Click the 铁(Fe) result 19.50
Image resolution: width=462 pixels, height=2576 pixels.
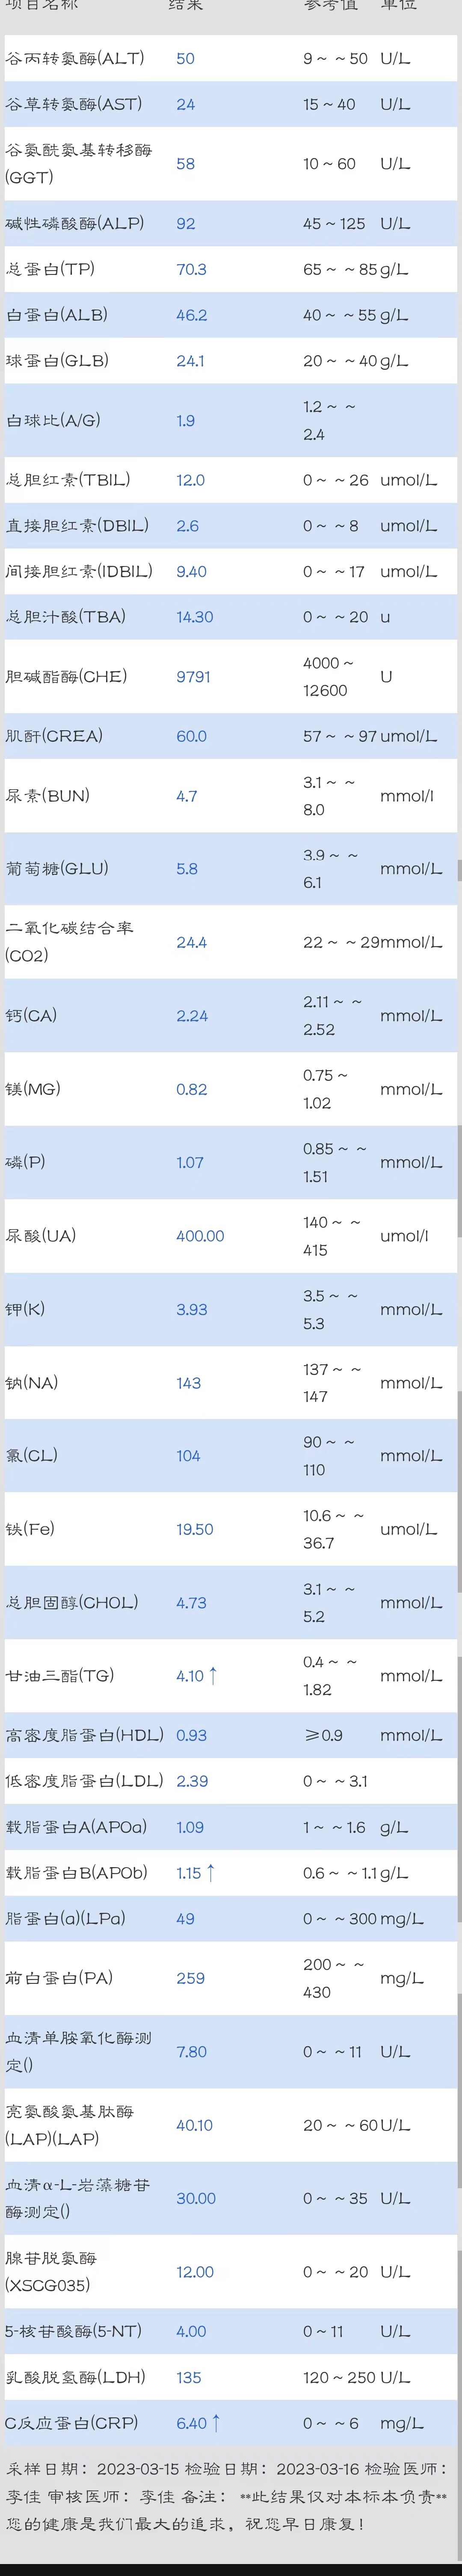[x=194, y=1529]
